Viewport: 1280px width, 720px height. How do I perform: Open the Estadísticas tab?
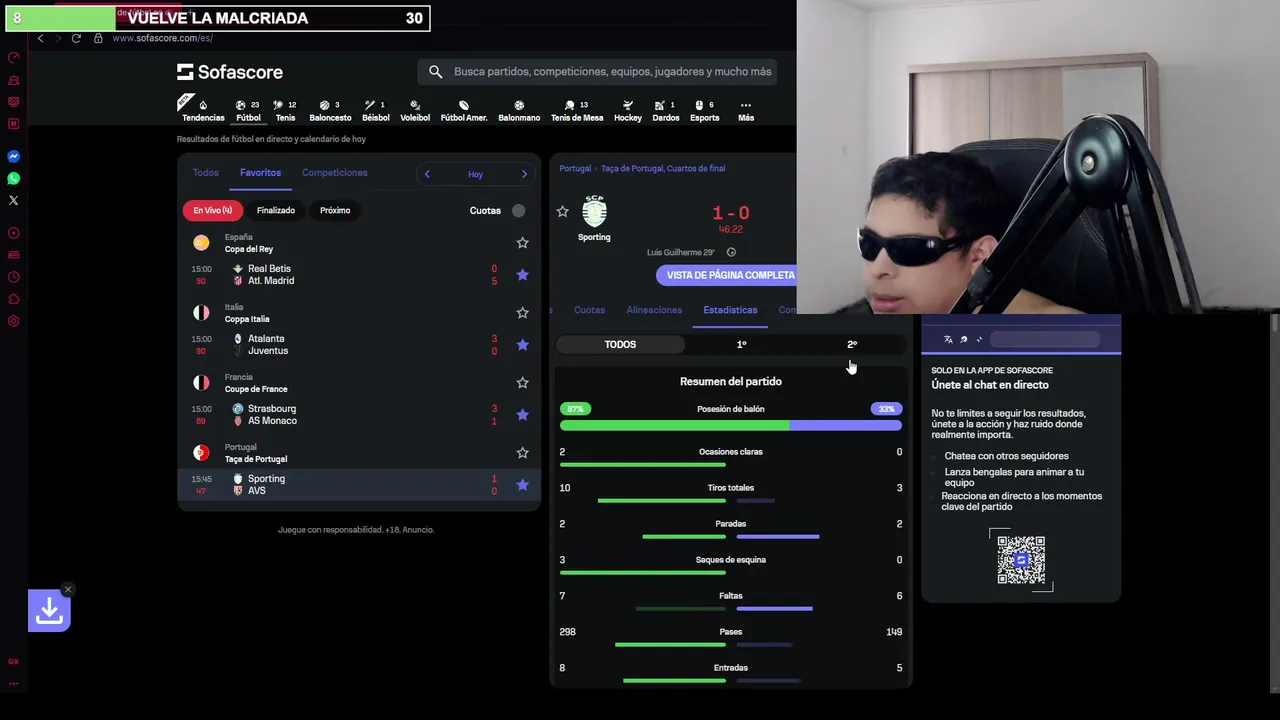coord(730,310)
